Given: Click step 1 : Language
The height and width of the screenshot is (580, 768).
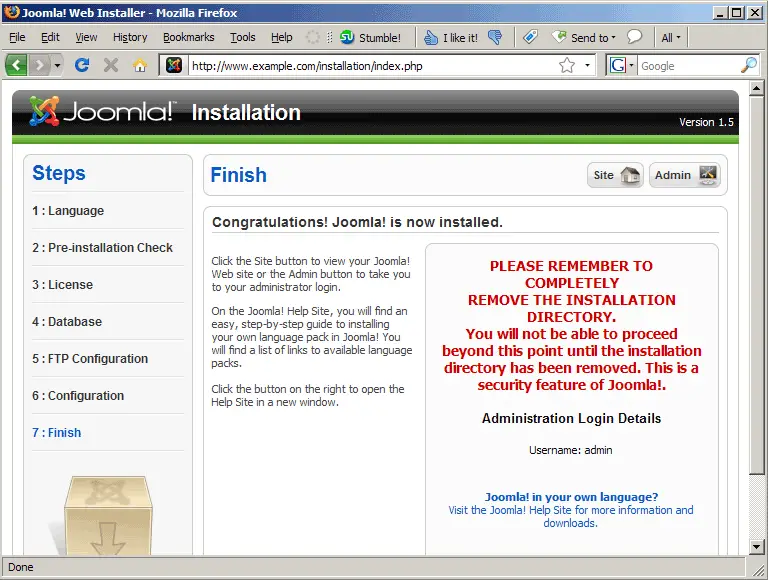Looking at the screenshot, I should pyautogui.click(x=68, y=211).
